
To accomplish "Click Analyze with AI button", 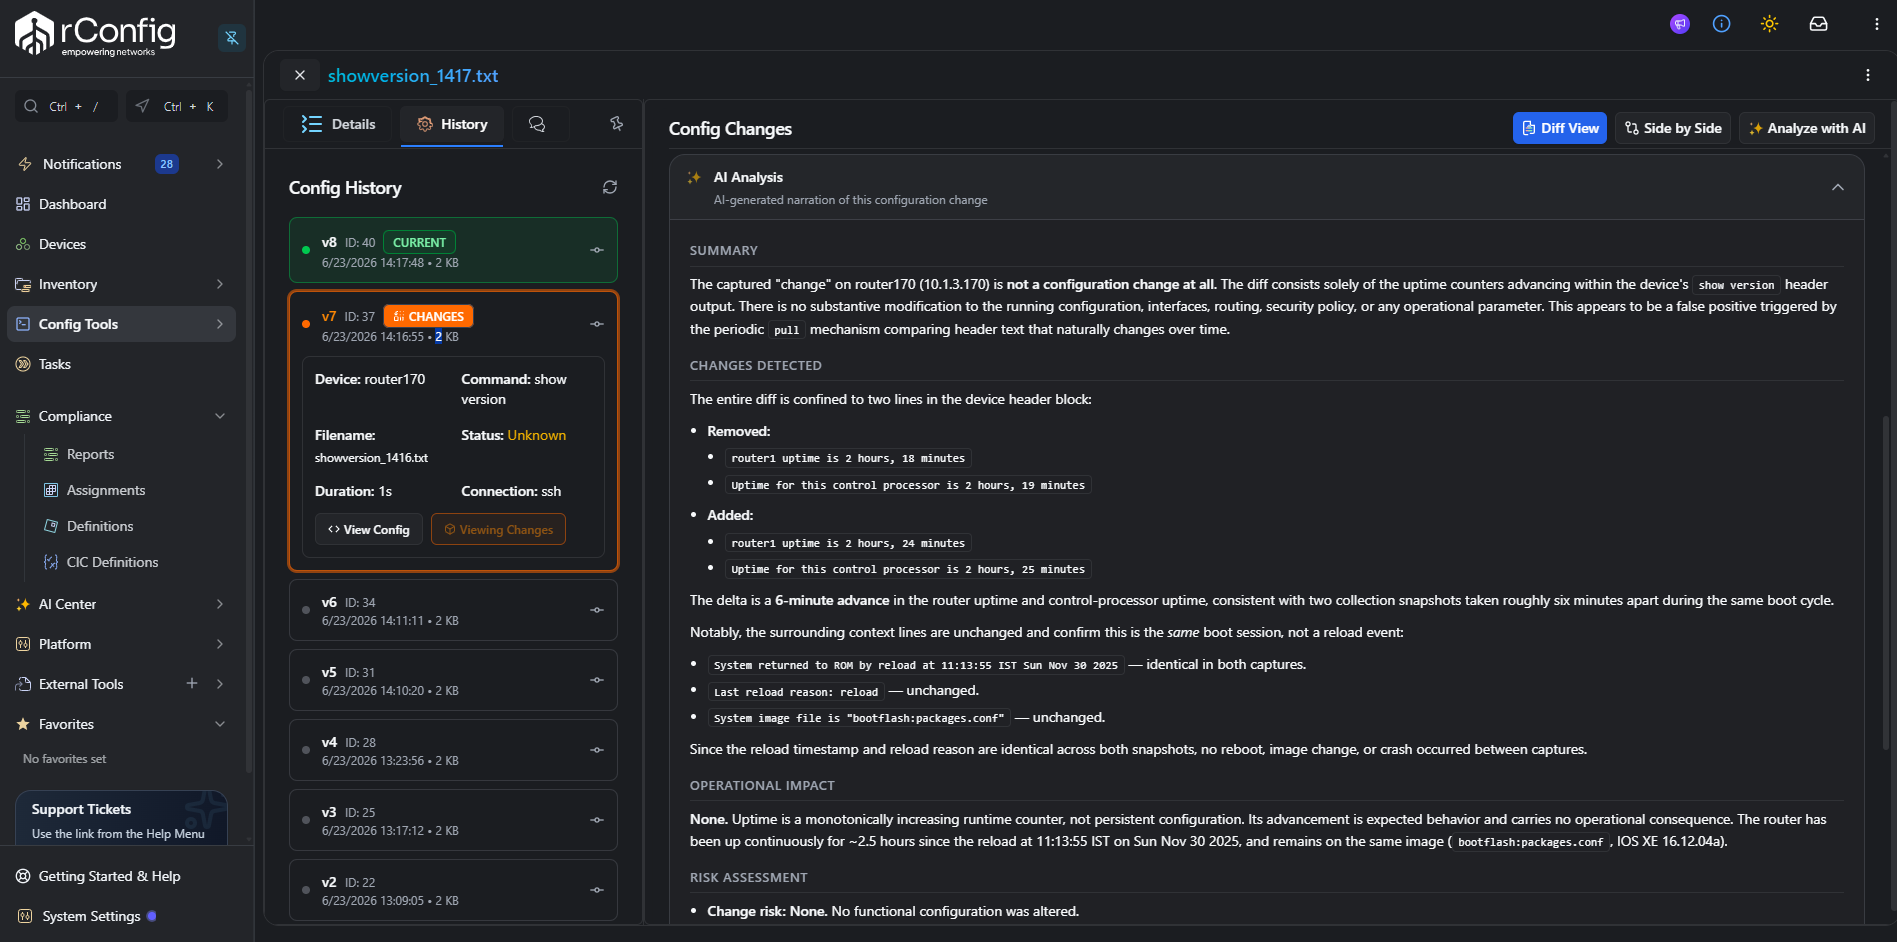I will pos(1806,128).
